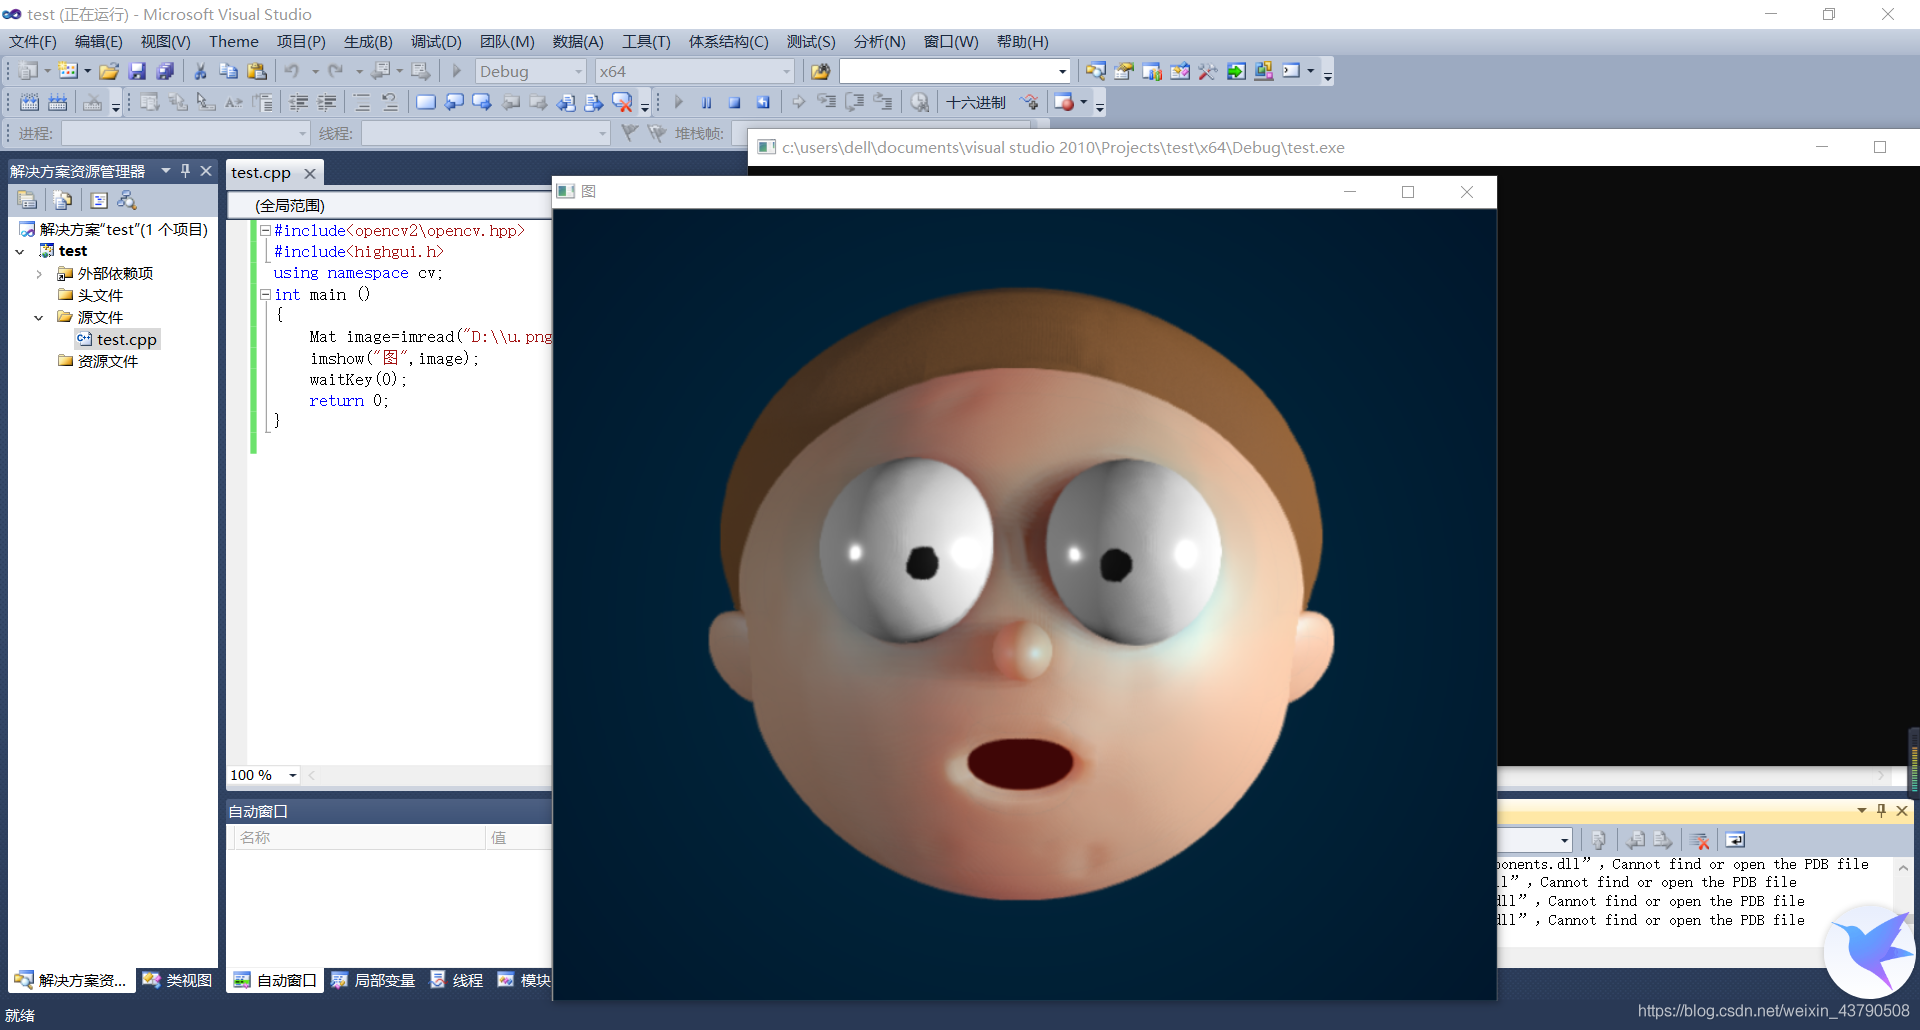Switch to the test.cpp editor tab
Viewport: 1920px width, 1030px height.
261,173
